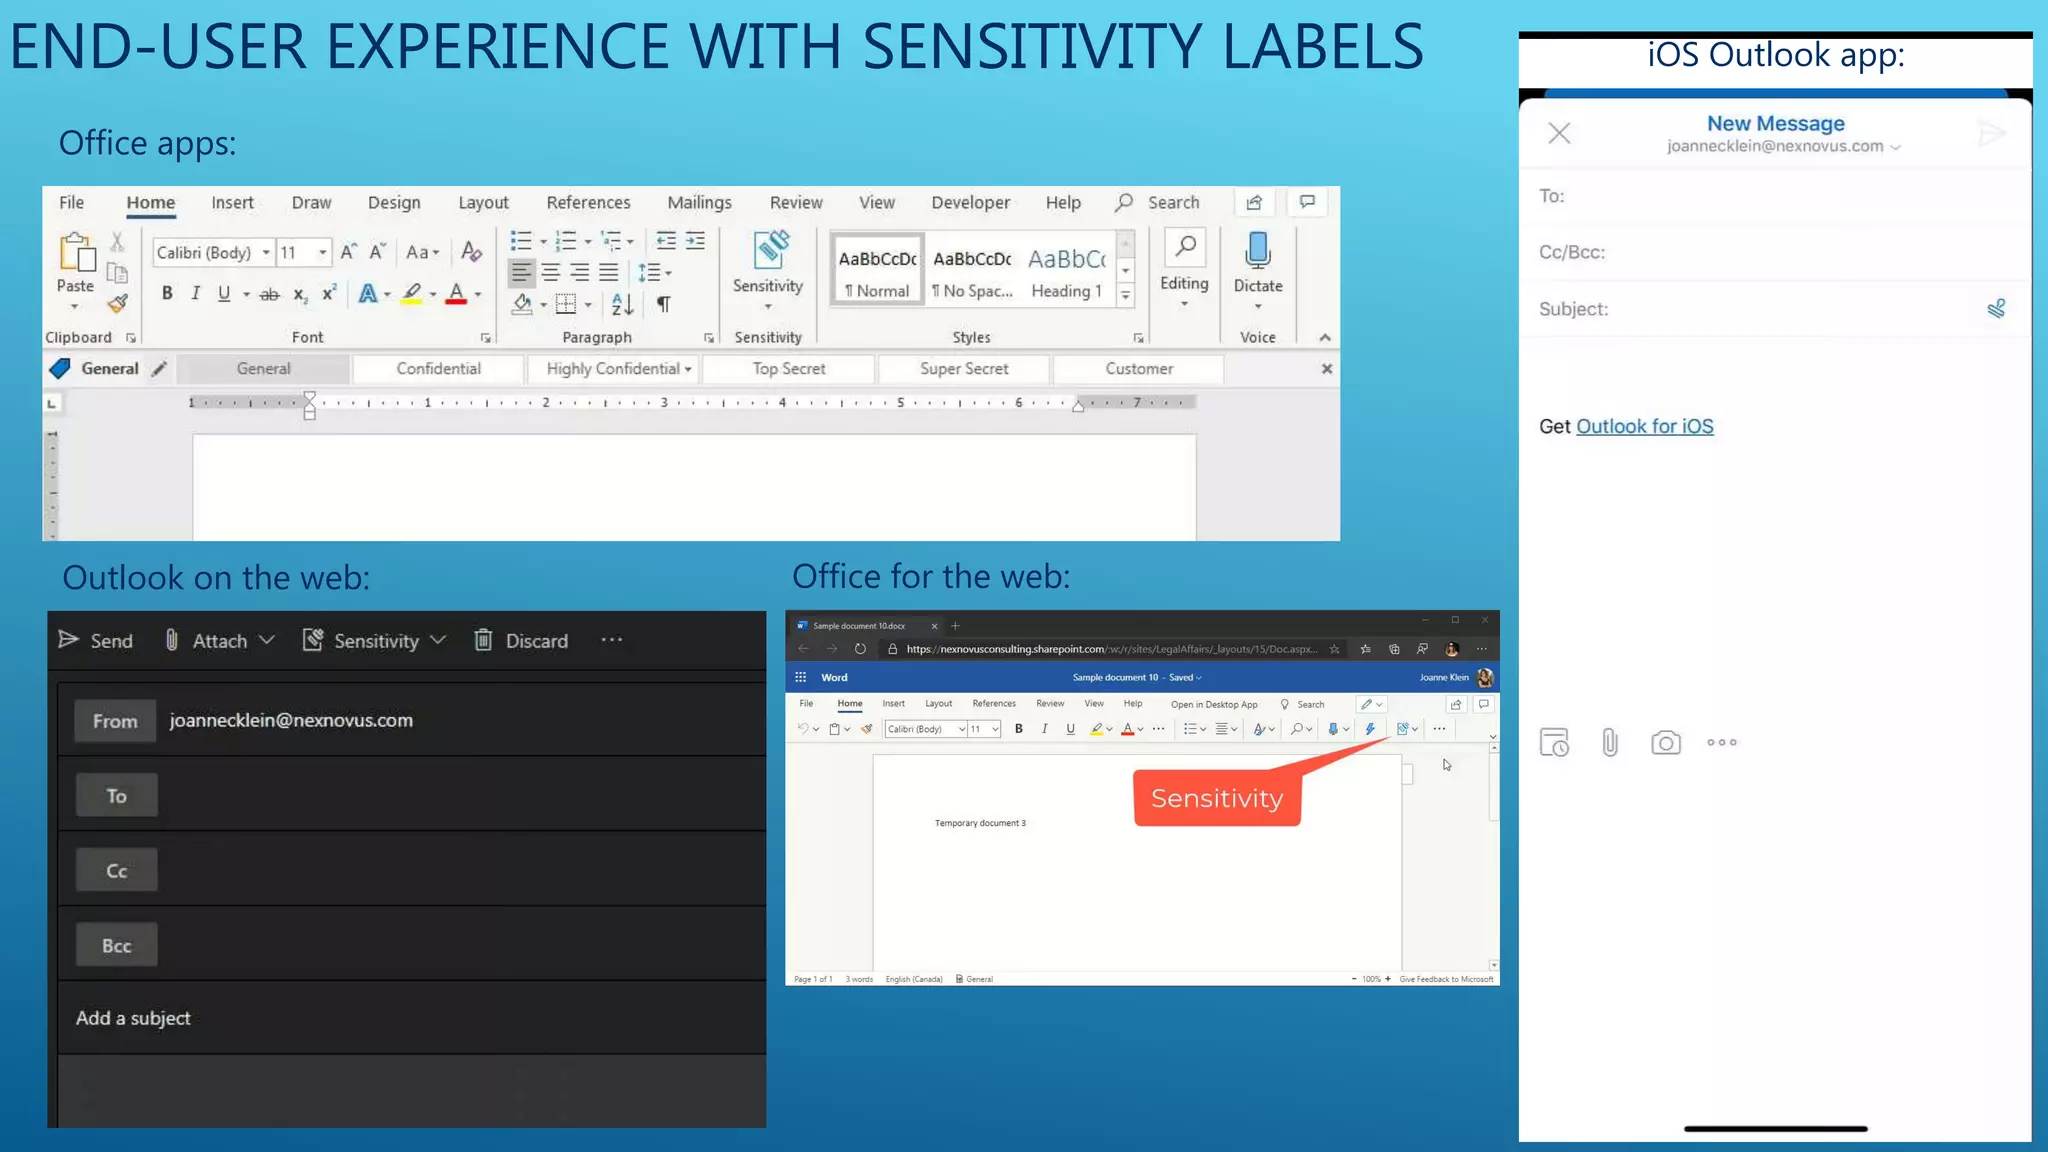Click Discard trash icon in Outlook web

click(483, 640)
